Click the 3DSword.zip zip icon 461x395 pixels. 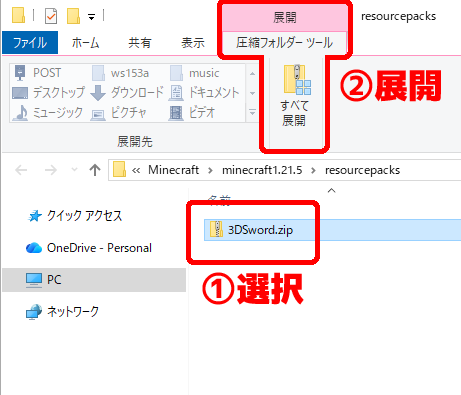(216, 229)
